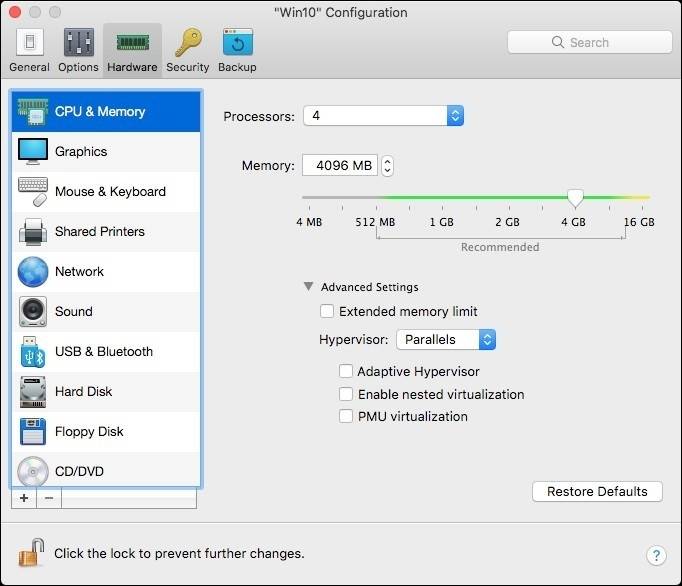Switch to the Options tab label
The image size is (682, 586).
78,67
